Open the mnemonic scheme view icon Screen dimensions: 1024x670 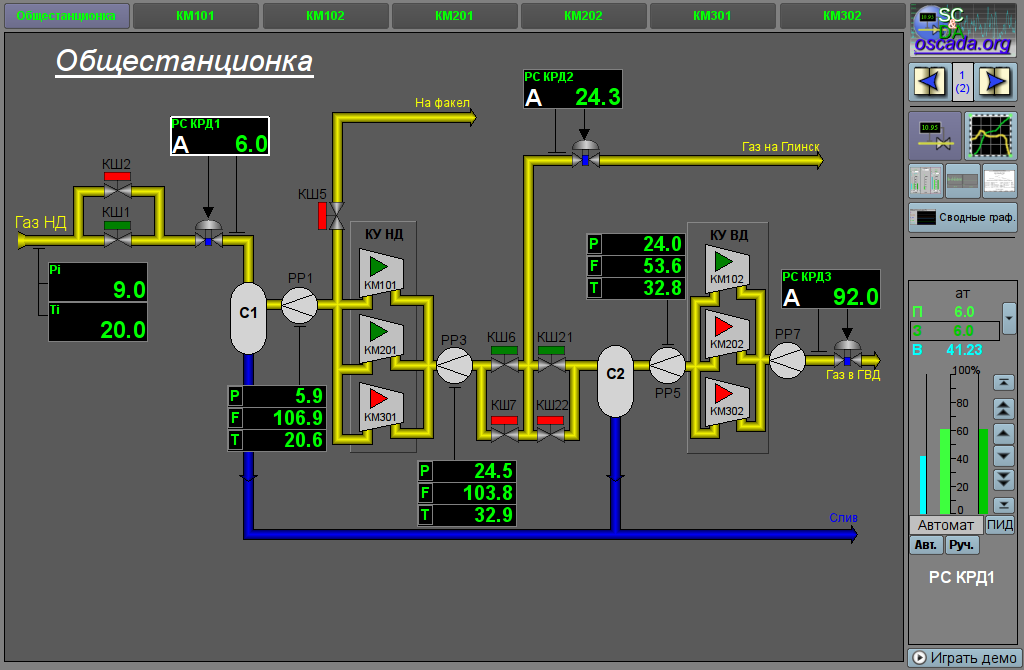[934, 136]
